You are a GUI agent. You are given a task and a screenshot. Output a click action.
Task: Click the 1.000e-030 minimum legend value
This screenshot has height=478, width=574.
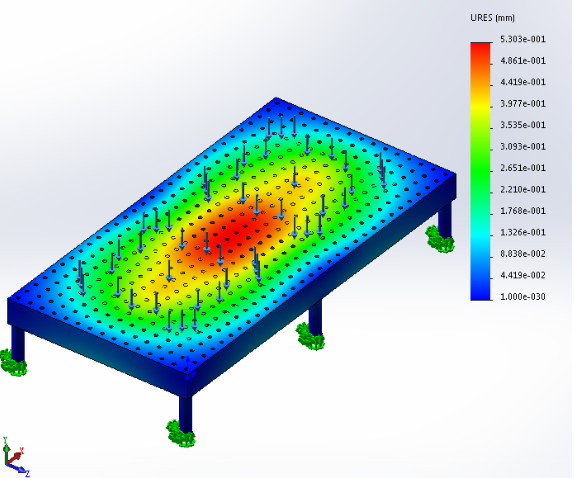coord(523,296)
